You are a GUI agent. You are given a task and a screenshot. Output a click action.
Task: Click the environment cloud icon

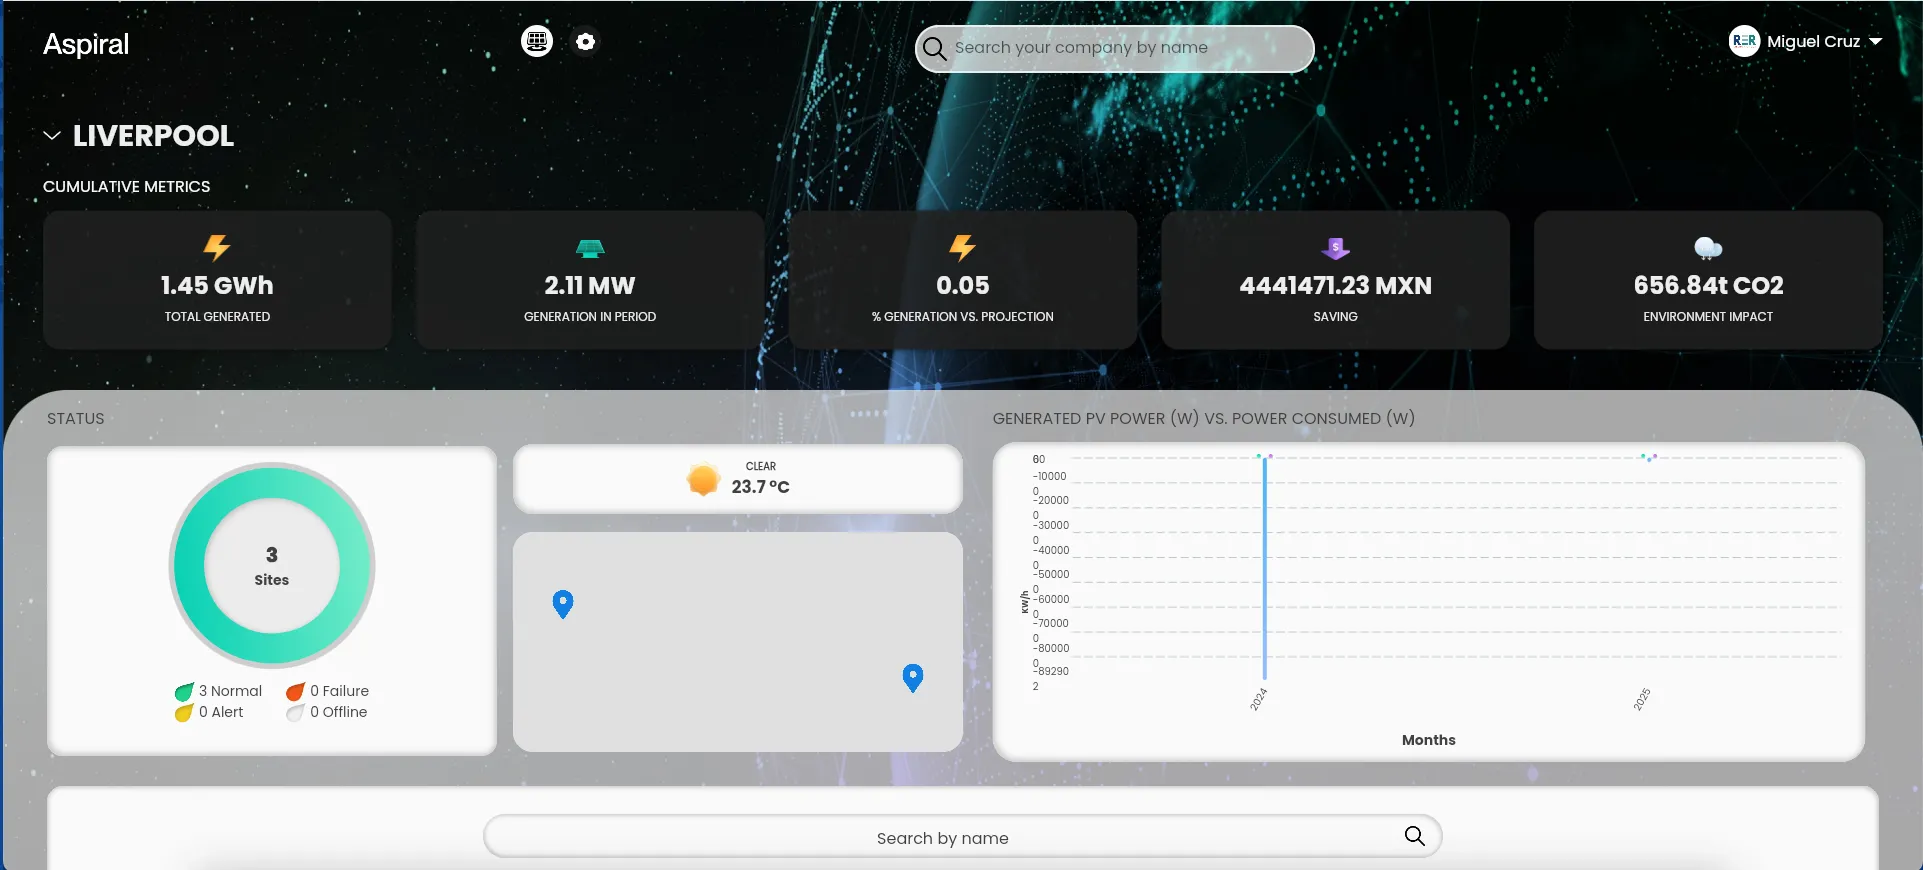(x=1708, y=248)
